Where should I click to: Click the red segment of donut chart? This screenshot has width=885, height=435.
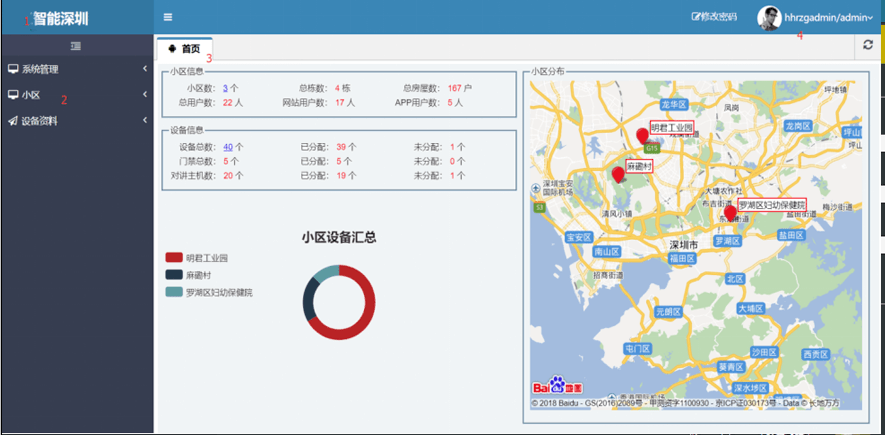(367, 319)
